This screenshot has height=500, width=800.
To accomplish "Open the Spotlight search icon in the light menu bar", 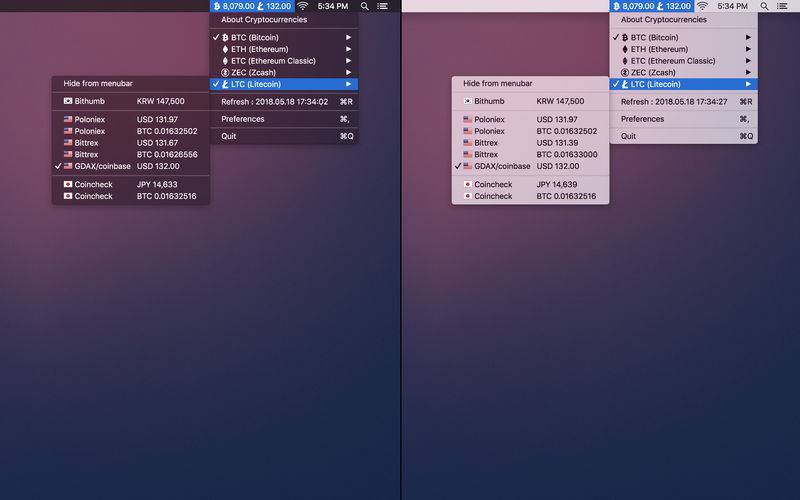I will click(764, 6).
